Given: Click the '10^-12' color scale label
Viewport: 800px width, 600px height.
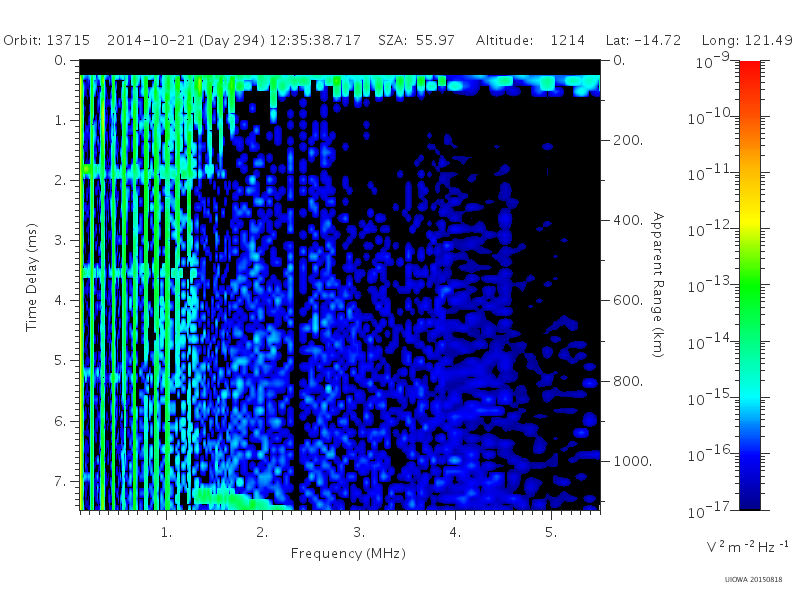Looking at the screenshot, I should click(x=710, y=229).
